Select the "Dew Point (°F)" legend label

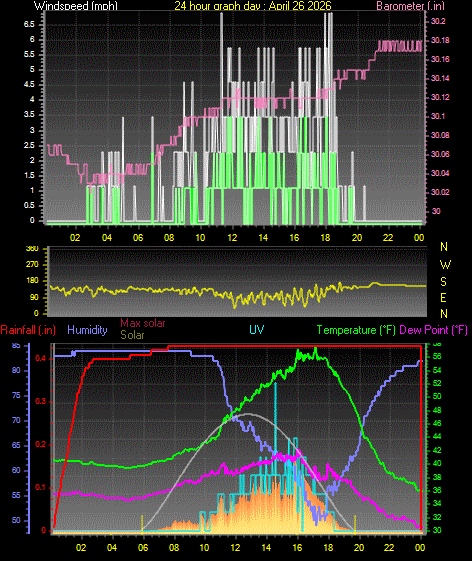(x=433, y=330)
